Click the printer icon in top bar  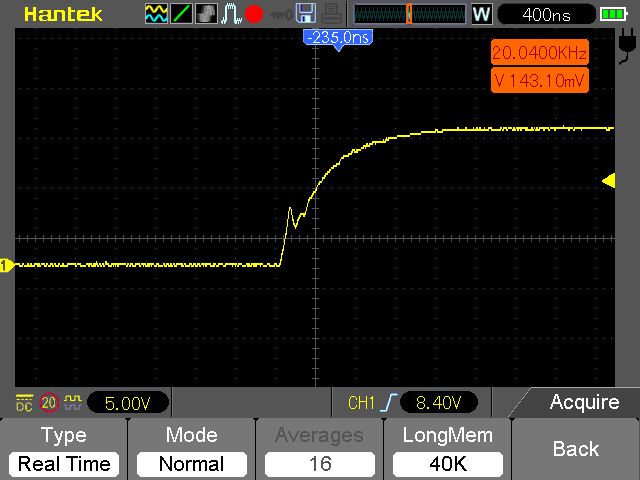[x=331, y=13]
